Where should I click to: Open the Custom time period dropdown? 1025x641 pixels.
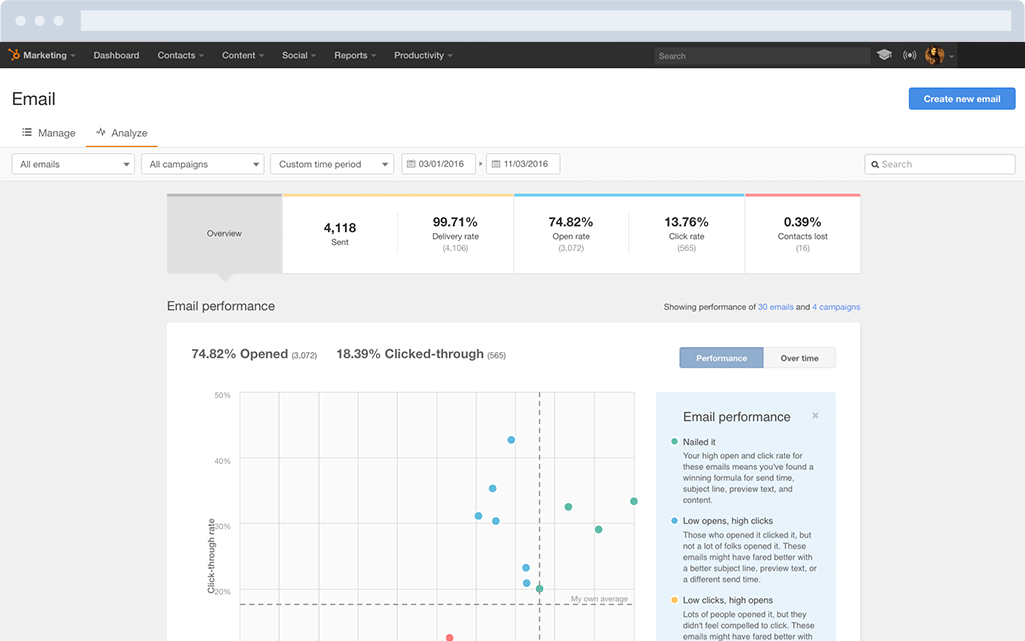tap(331, 163)
